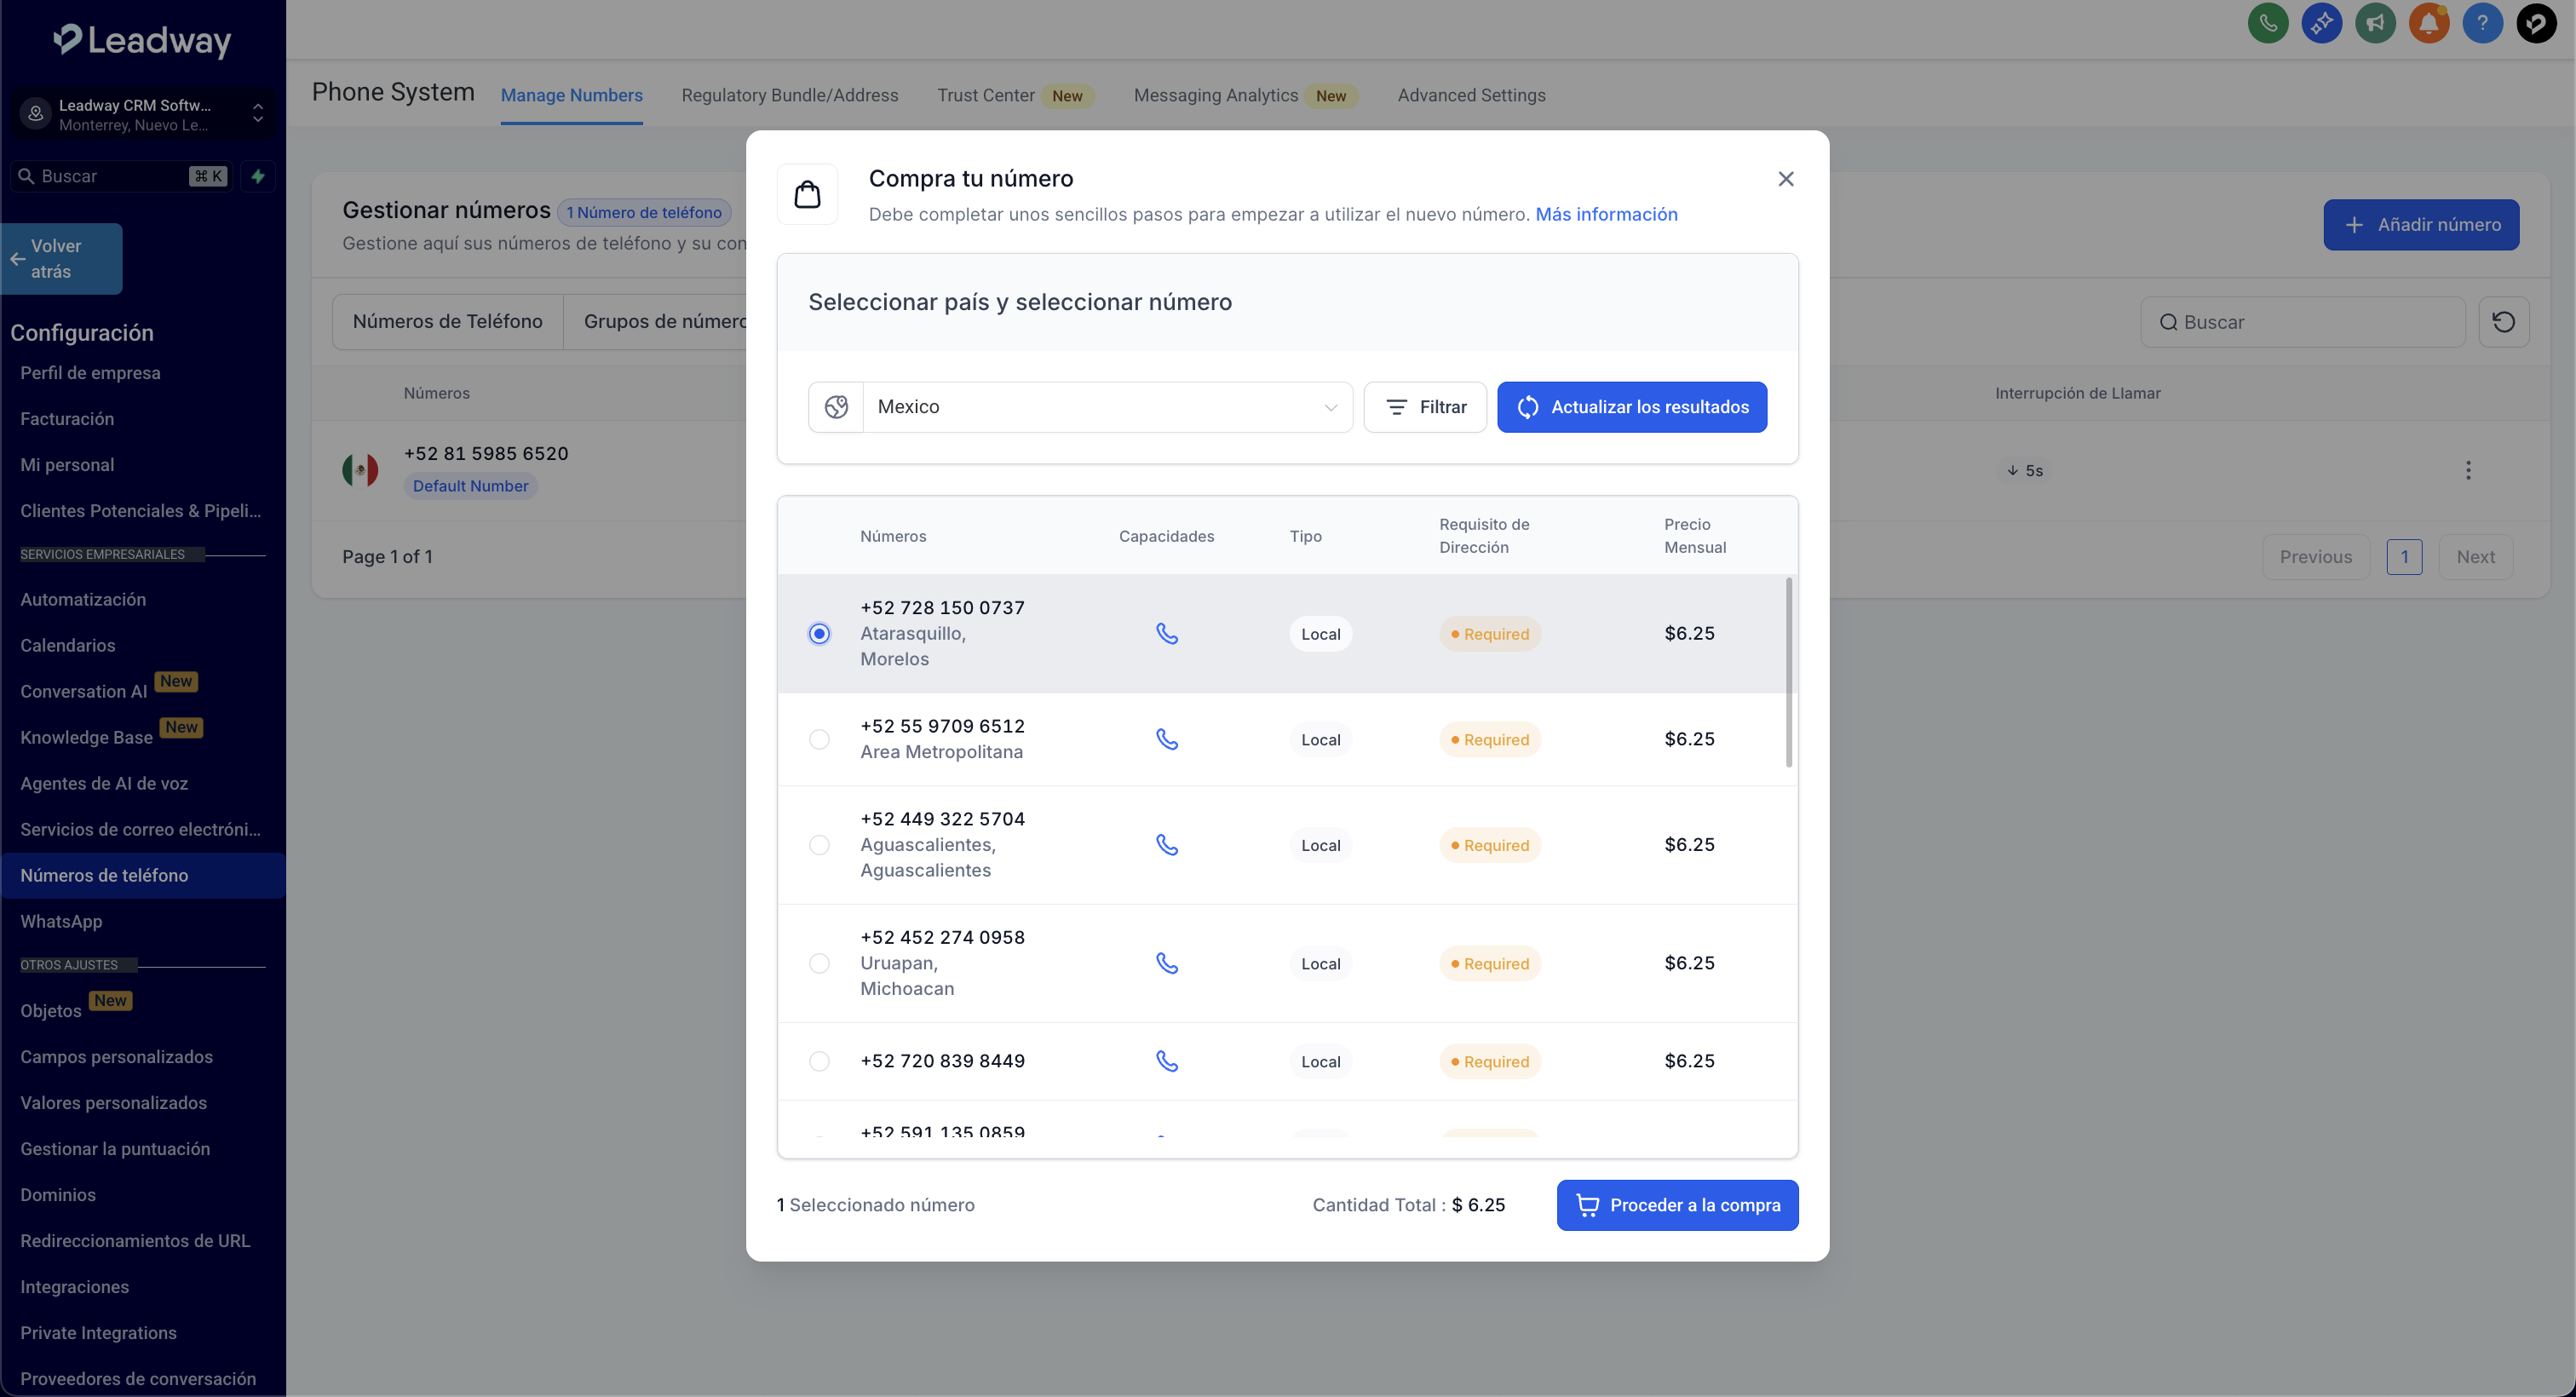The width and height of the screenshot is (2576, 1397).
Task: Click voice capability icon for +52 55 9709 6512
Action: coord(1166,739)
